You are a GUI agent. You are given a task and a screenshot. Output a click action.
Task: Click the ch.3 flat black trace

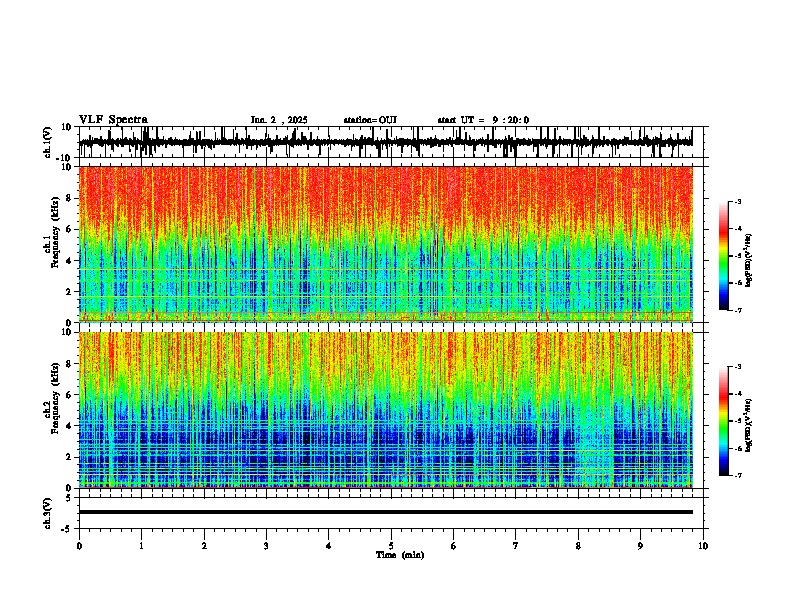coord(385,512)
